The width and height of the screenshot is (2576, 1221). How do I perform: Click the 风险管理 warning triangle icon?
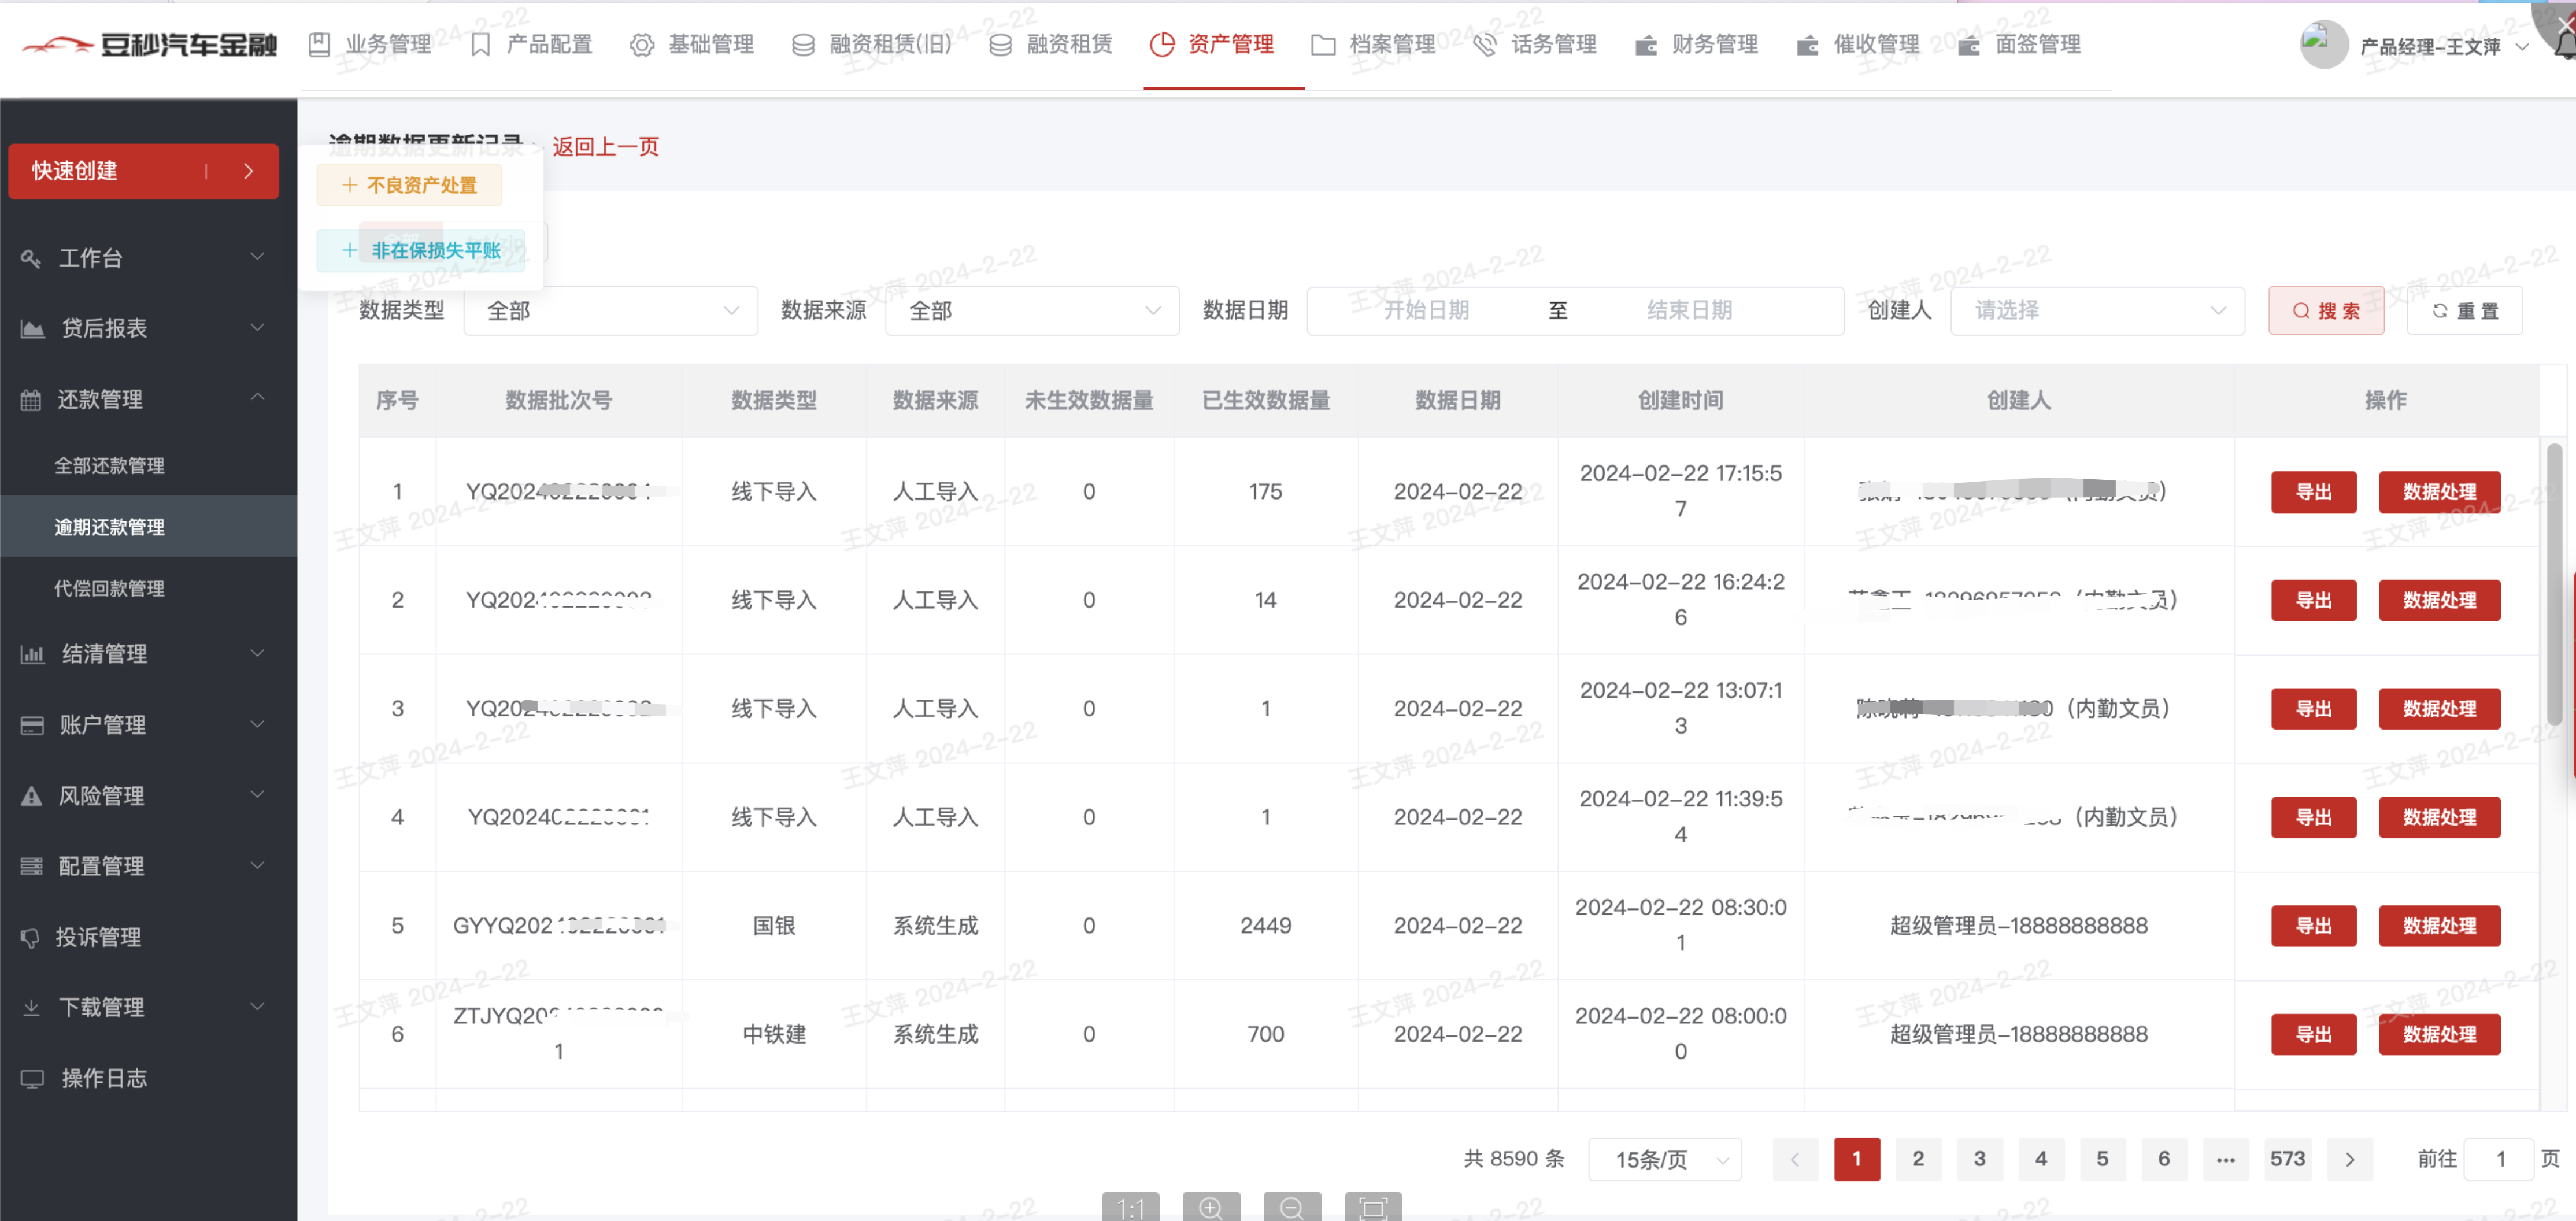(32, 796)
